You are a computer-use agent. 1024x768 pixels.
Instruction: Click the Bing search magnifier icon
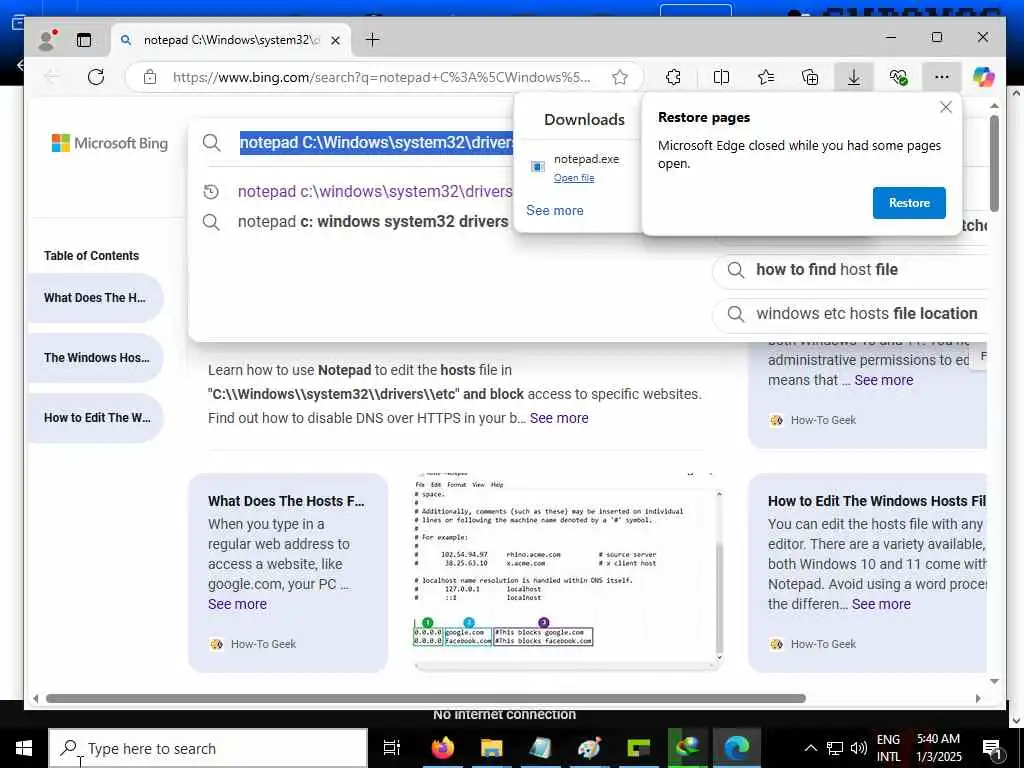[211, 142]
